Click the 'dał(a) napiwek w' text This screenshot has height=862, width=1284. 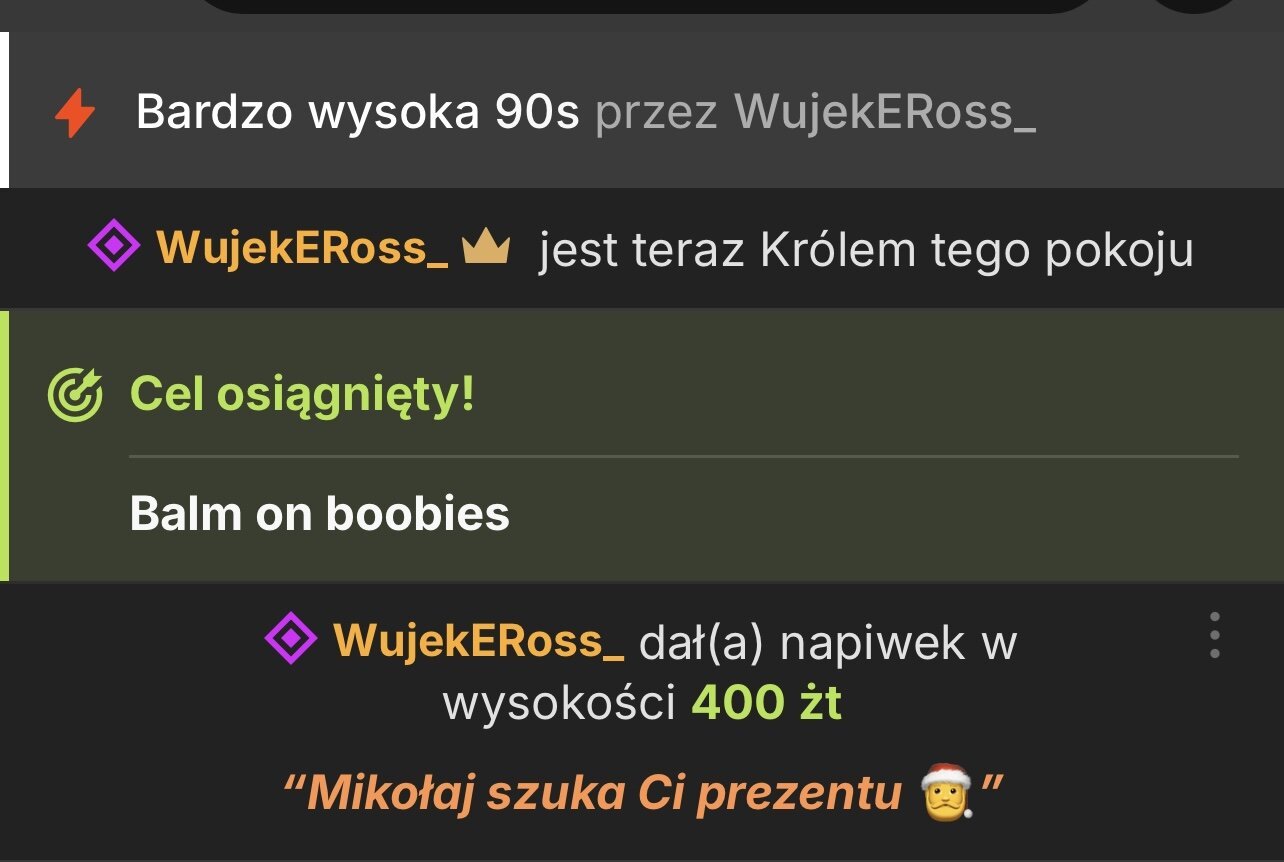point(828,643)
